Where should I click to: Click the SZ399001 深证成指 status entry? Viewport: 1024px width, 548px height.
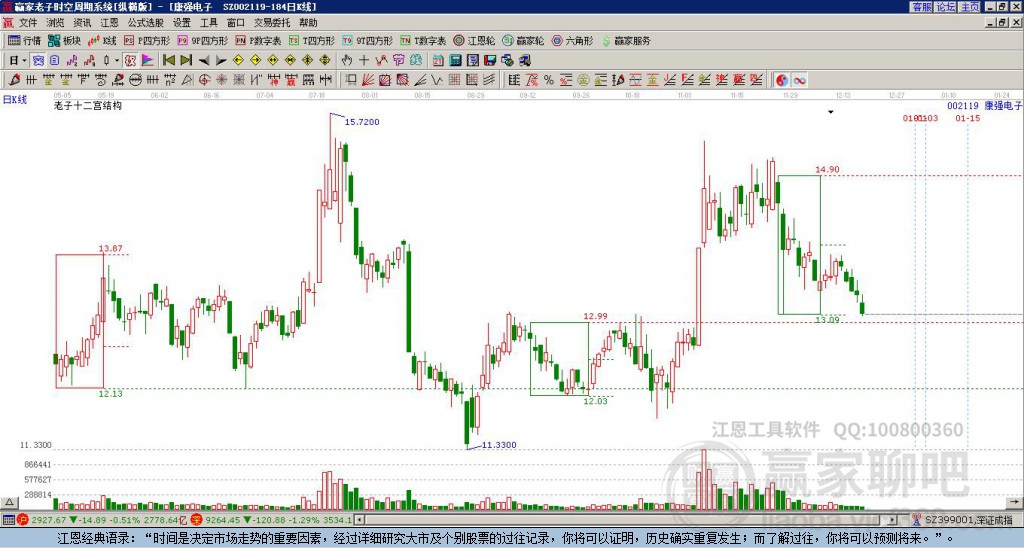[x=968, y=520]
